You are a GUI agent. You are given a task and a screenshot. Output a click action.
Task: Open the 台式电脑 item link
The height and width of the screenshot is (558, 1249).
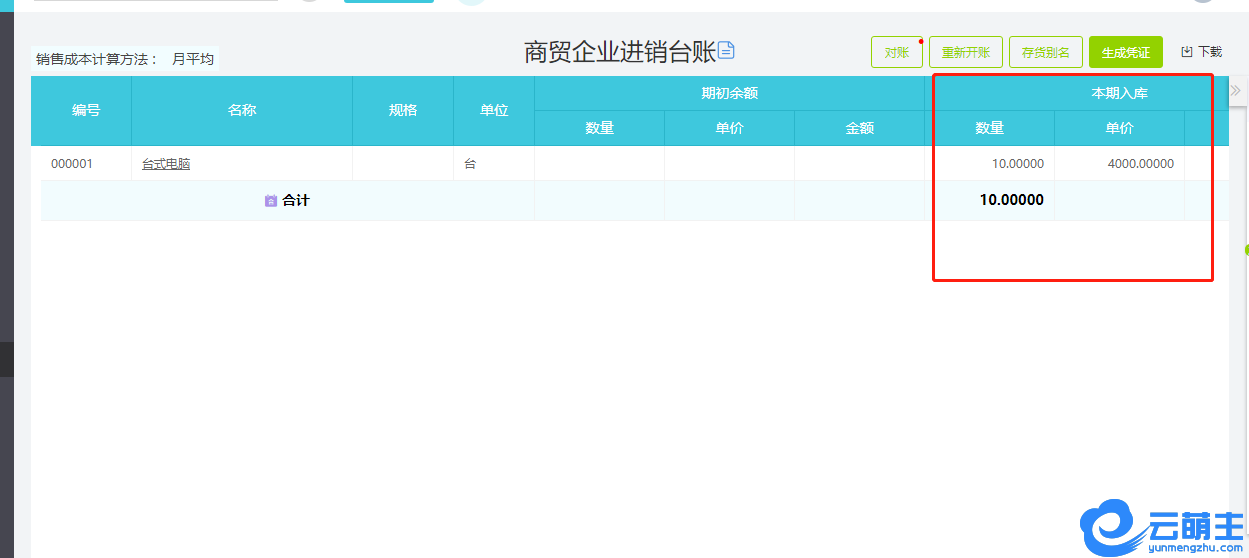[x=166, y=164]
